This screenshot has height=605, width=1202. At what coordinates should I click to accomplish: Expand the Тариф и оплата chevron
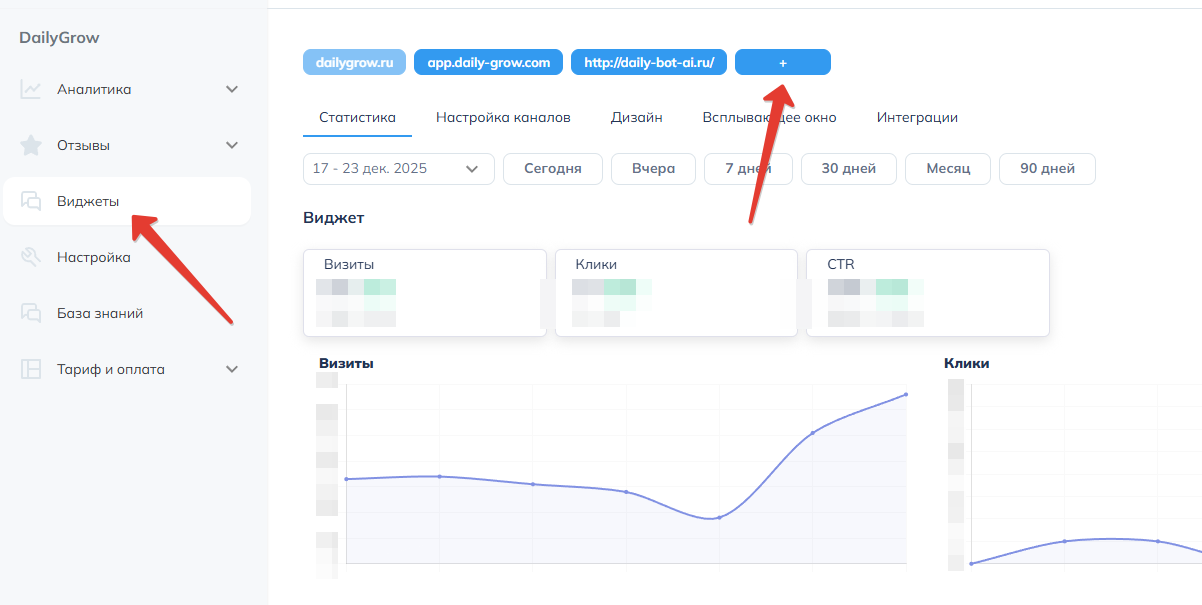click(232, 370)
